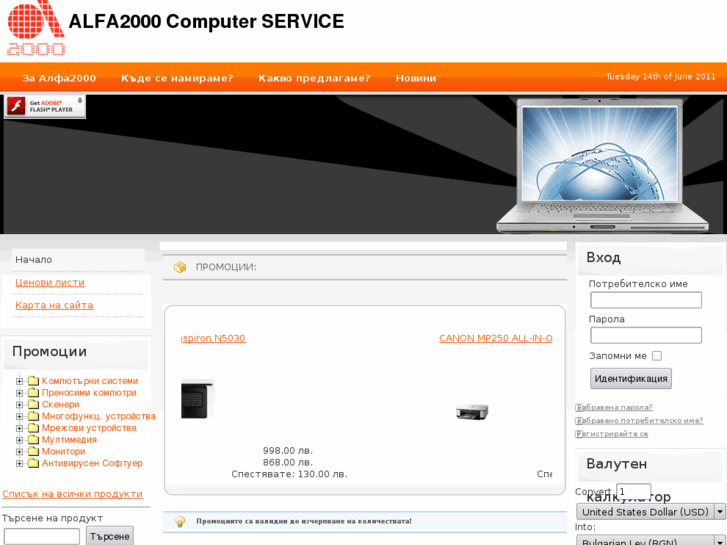The height and width of the screenshot is (545, 727).
Task: Expand the Многофункц. устройства tree node
Action: point(19,417)
